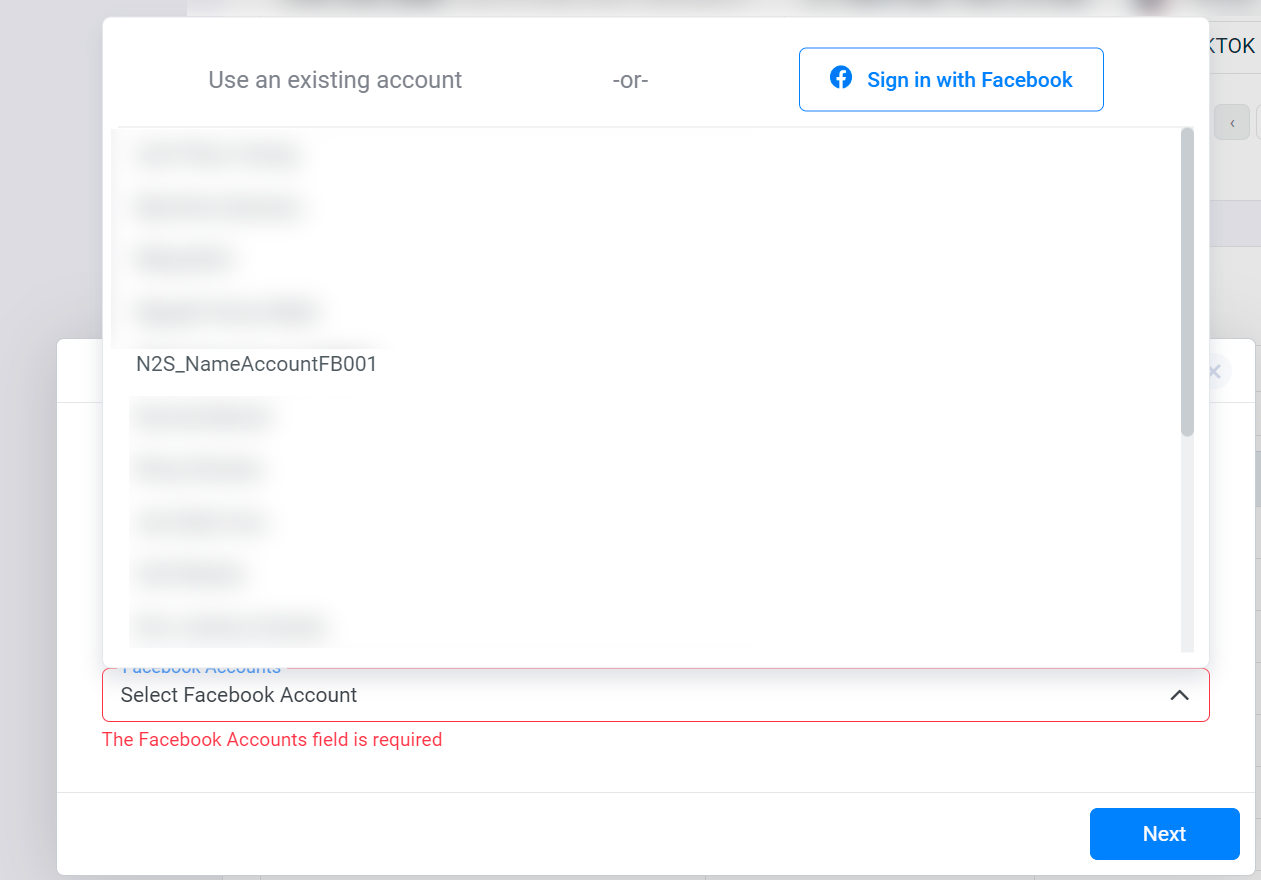Click the "Facebook Accounts field is required" error
Viewport: 1261px width, 880px height.
point(272,740)
